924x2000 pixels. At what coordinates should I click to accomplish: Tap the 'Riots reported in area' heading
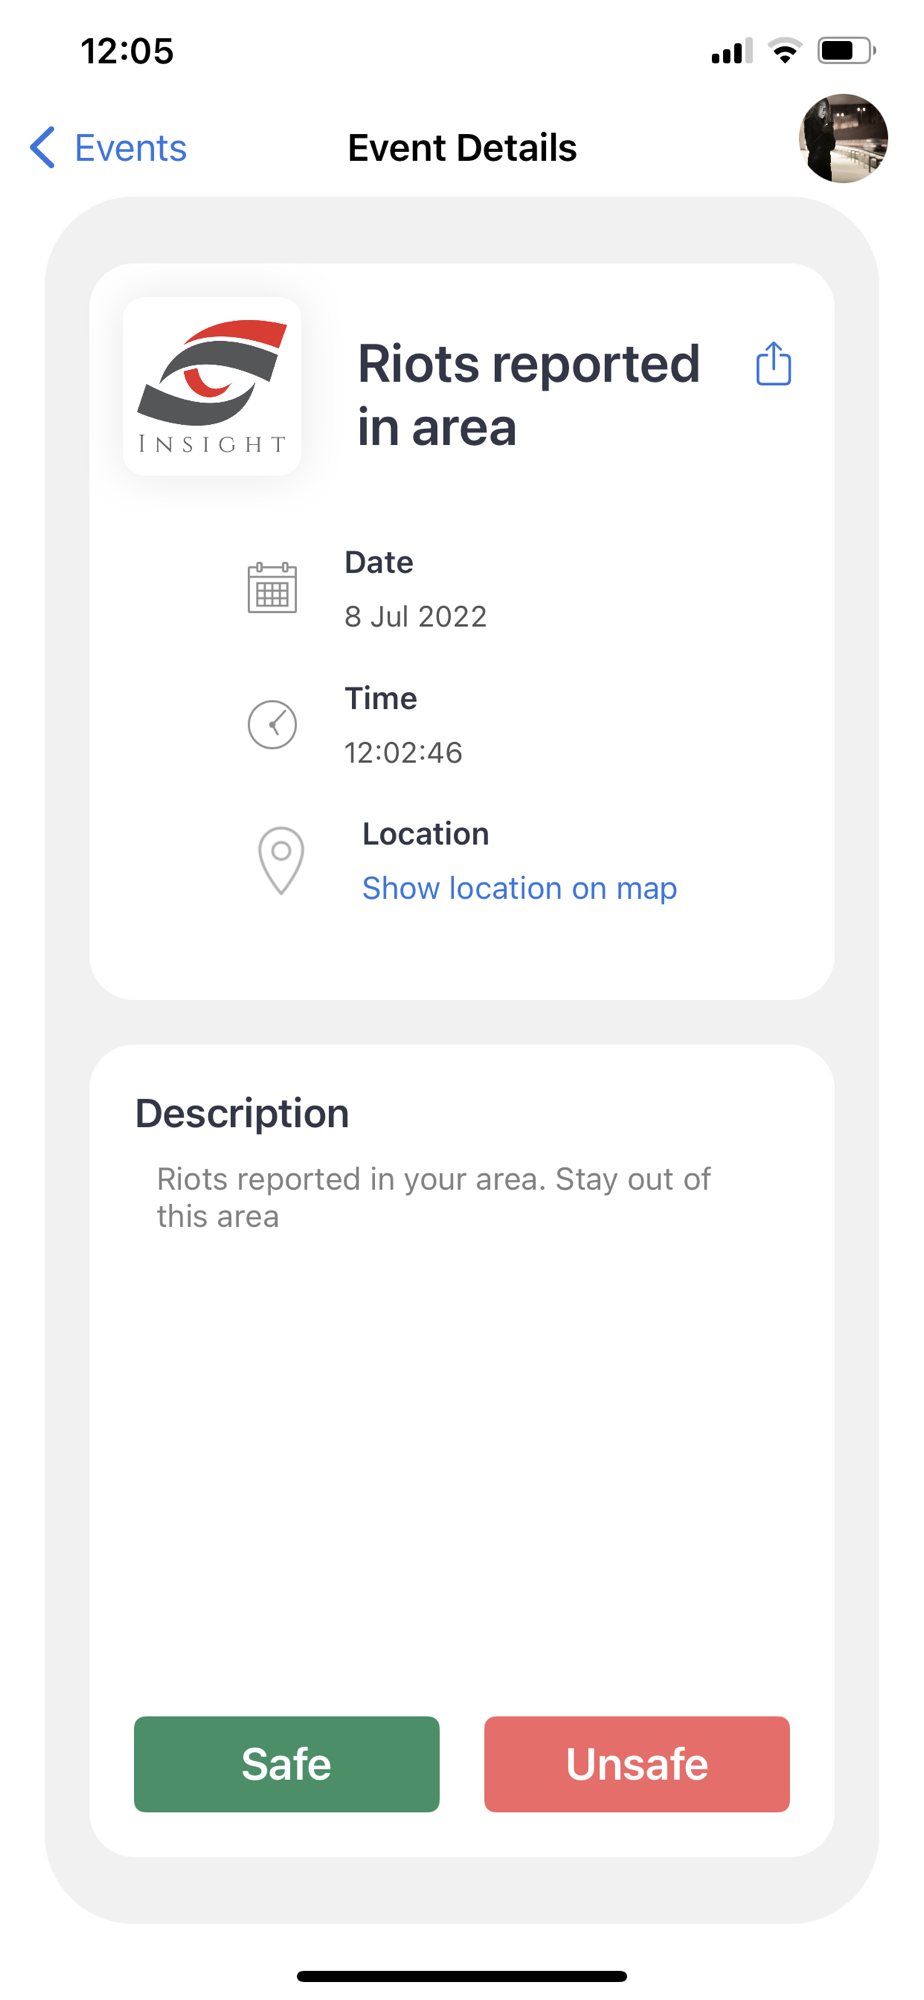tap(528, 395)
